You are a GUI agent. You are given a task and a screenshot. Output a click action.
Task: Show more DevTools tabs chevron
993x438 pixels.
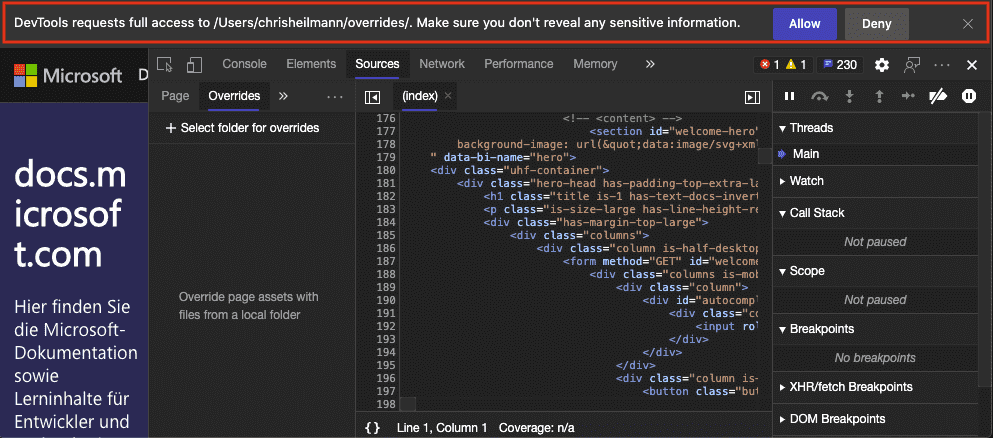pyautogui.click(x=650, y=64)
